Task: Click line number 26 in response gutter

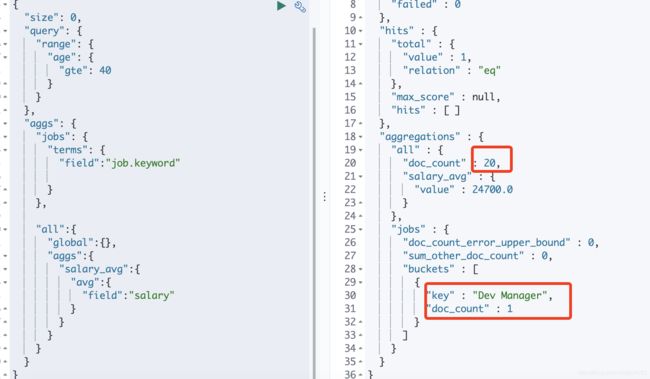Action: [350, 243]
